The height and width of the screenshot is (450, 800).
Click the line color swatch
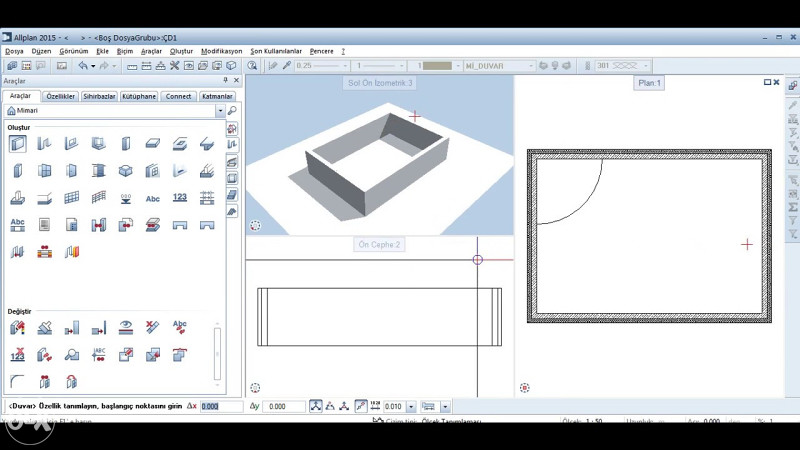[437, 66]
